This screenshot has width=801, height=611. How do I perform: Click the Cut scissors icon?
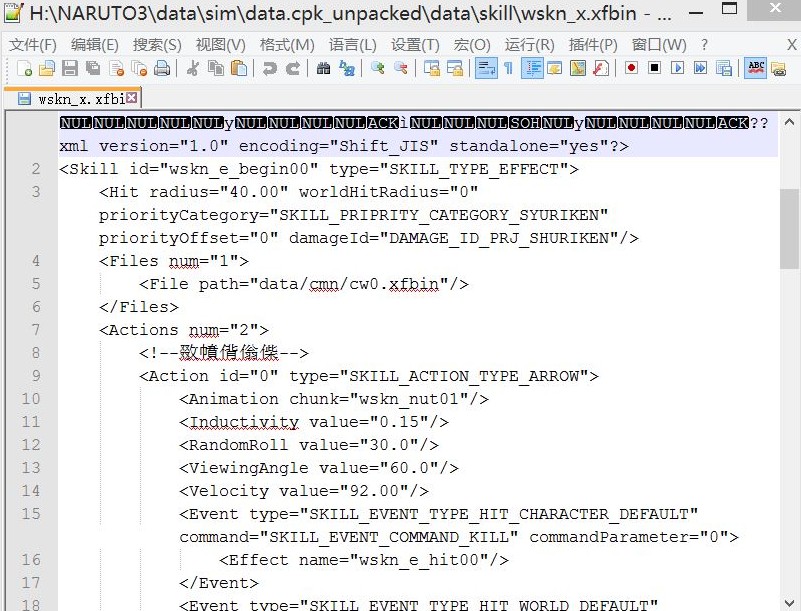click(193, 68)
